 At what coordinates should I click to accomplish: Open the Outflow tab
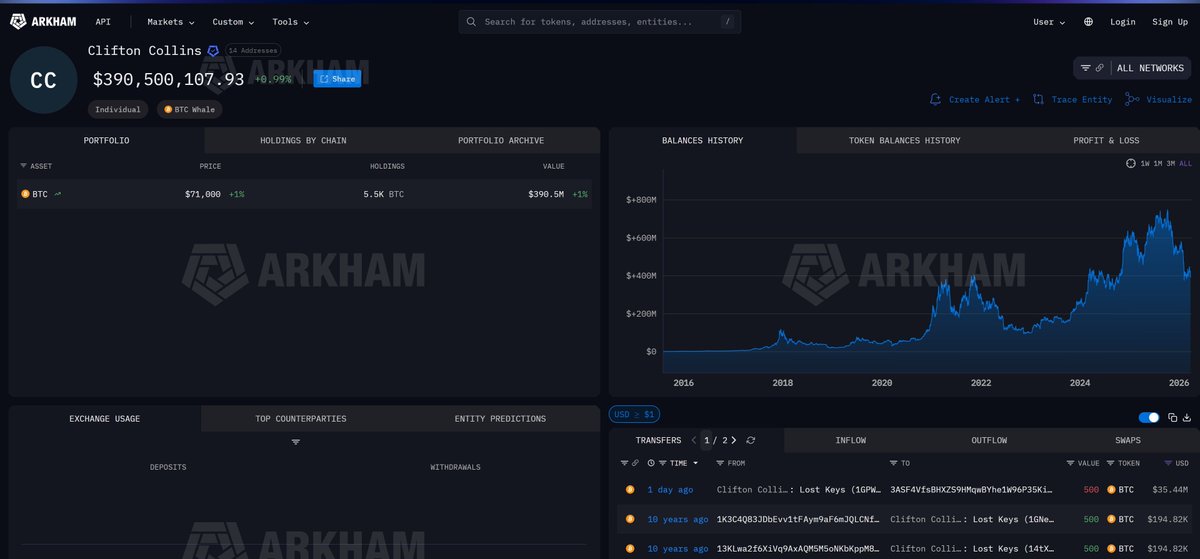pyautogui.click(x=989, y=440)
